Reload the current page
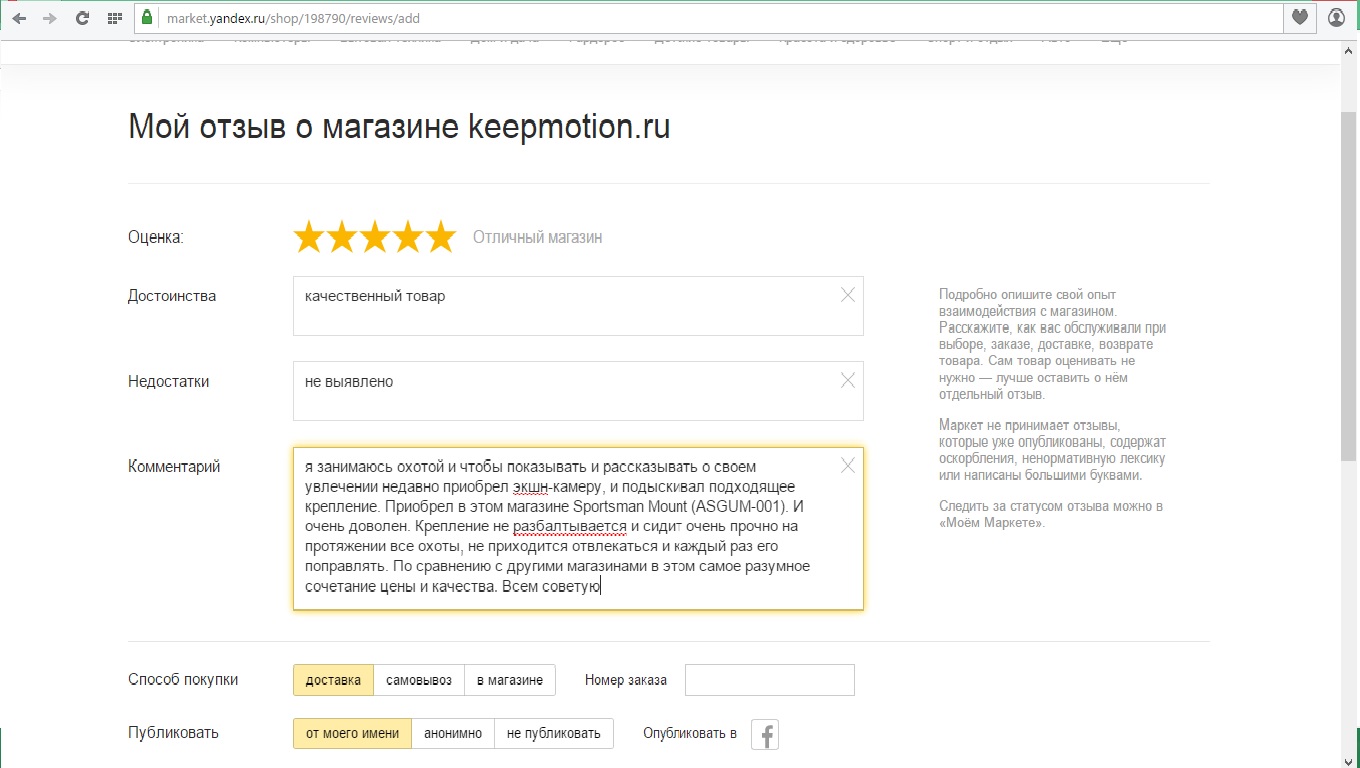 [83, 18]
